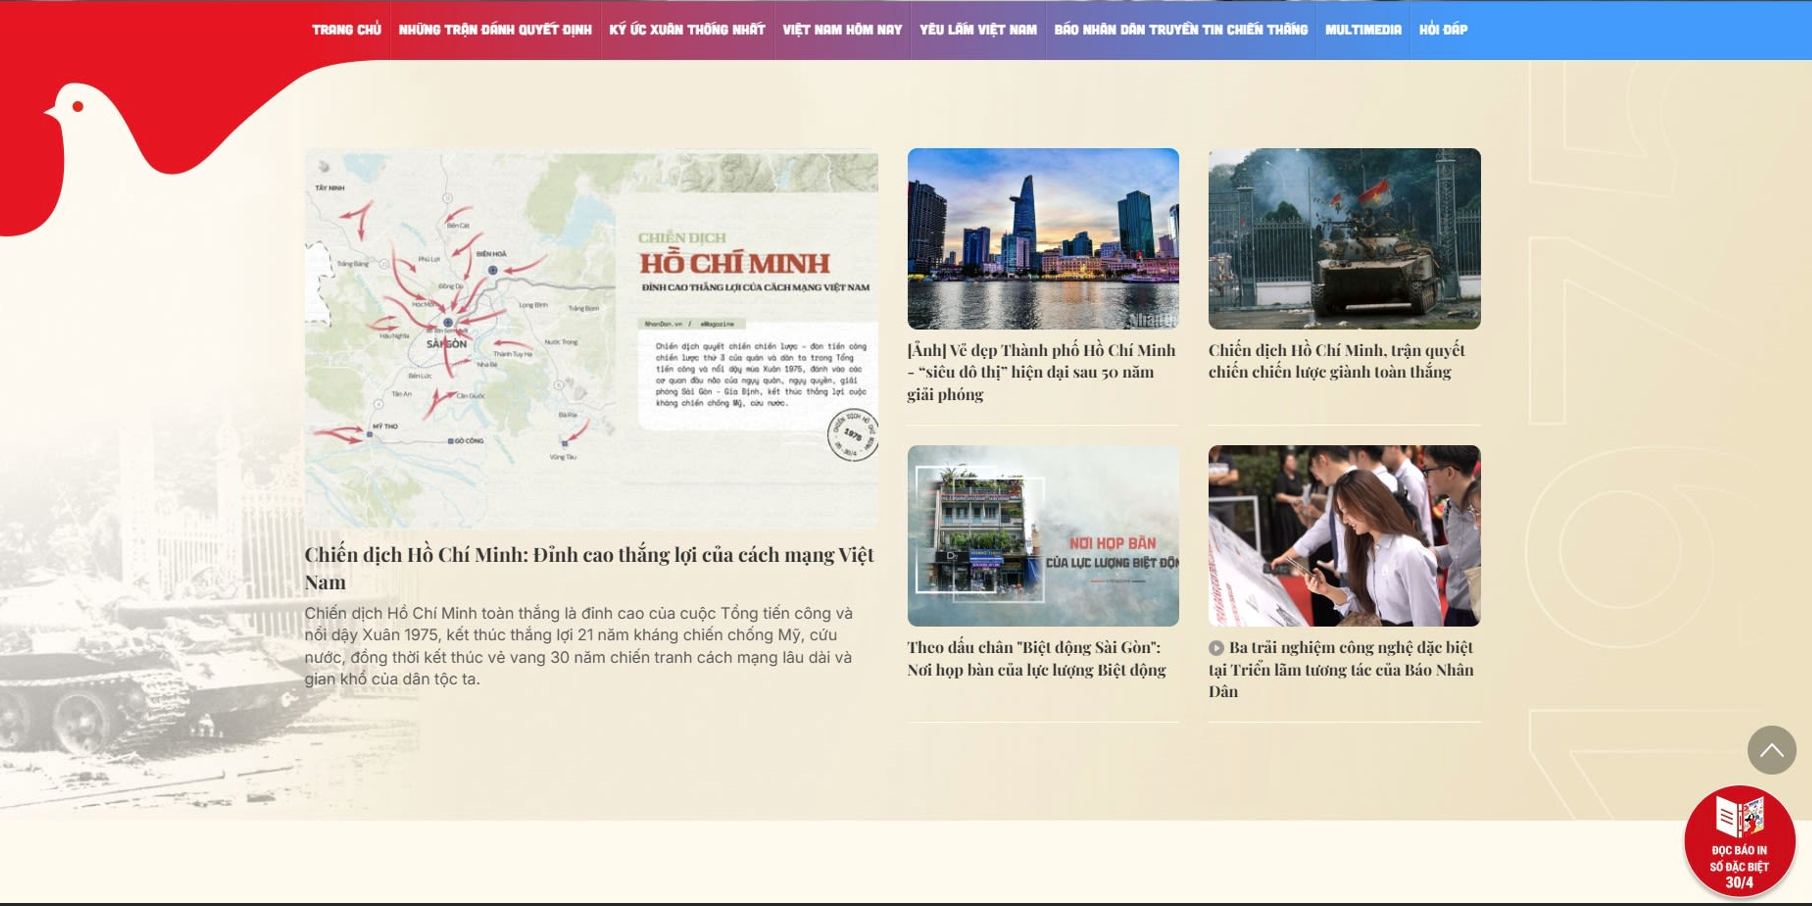Open article Vẻ đẹp Thành phố Hồ Chí Minh
This screenshot has width=1812, height=906.
tap(1041, 372)
